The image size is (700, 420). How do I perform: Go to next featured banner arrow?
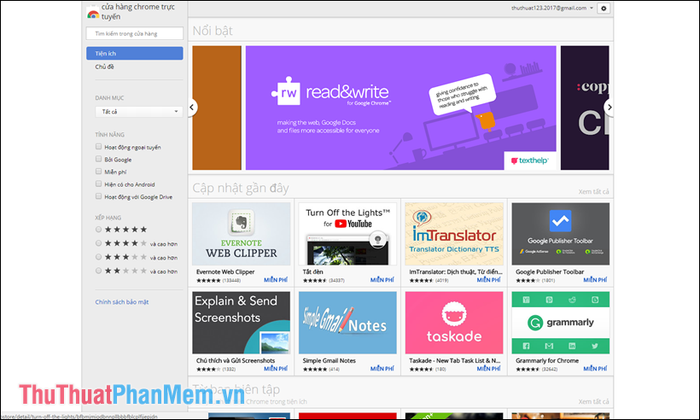pos(609,107)
